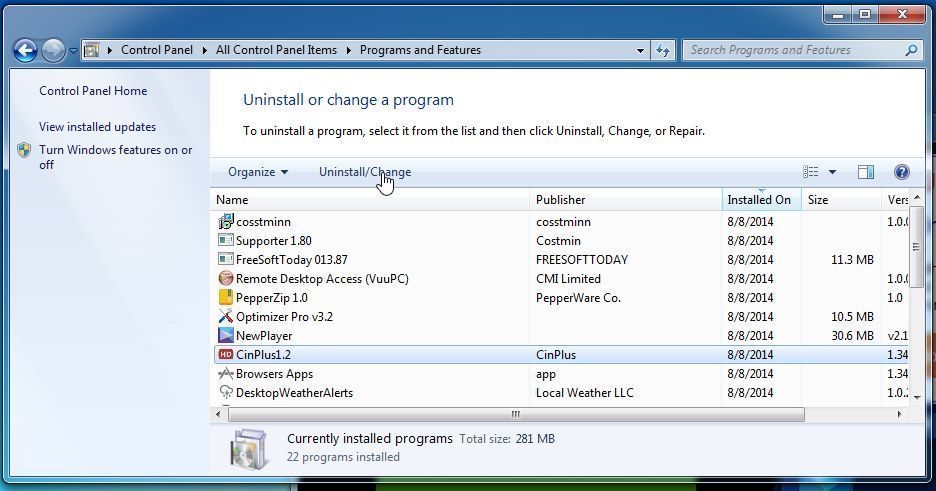Screen dimensions: 936x491
Task: Click the Optimizer Pro v3.2 icon
Action: point(226,316)
